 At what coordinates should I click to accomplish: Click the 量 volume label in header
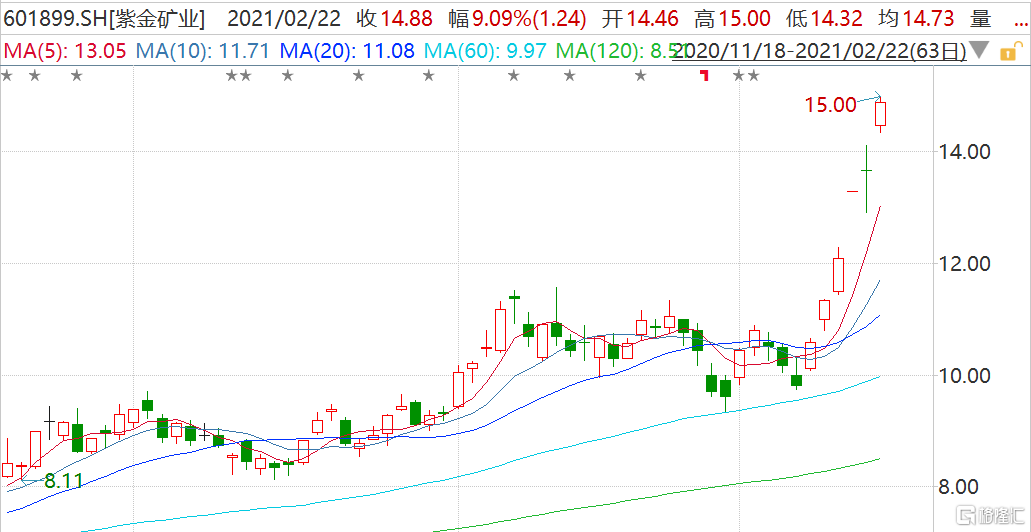pos(1008,18)
